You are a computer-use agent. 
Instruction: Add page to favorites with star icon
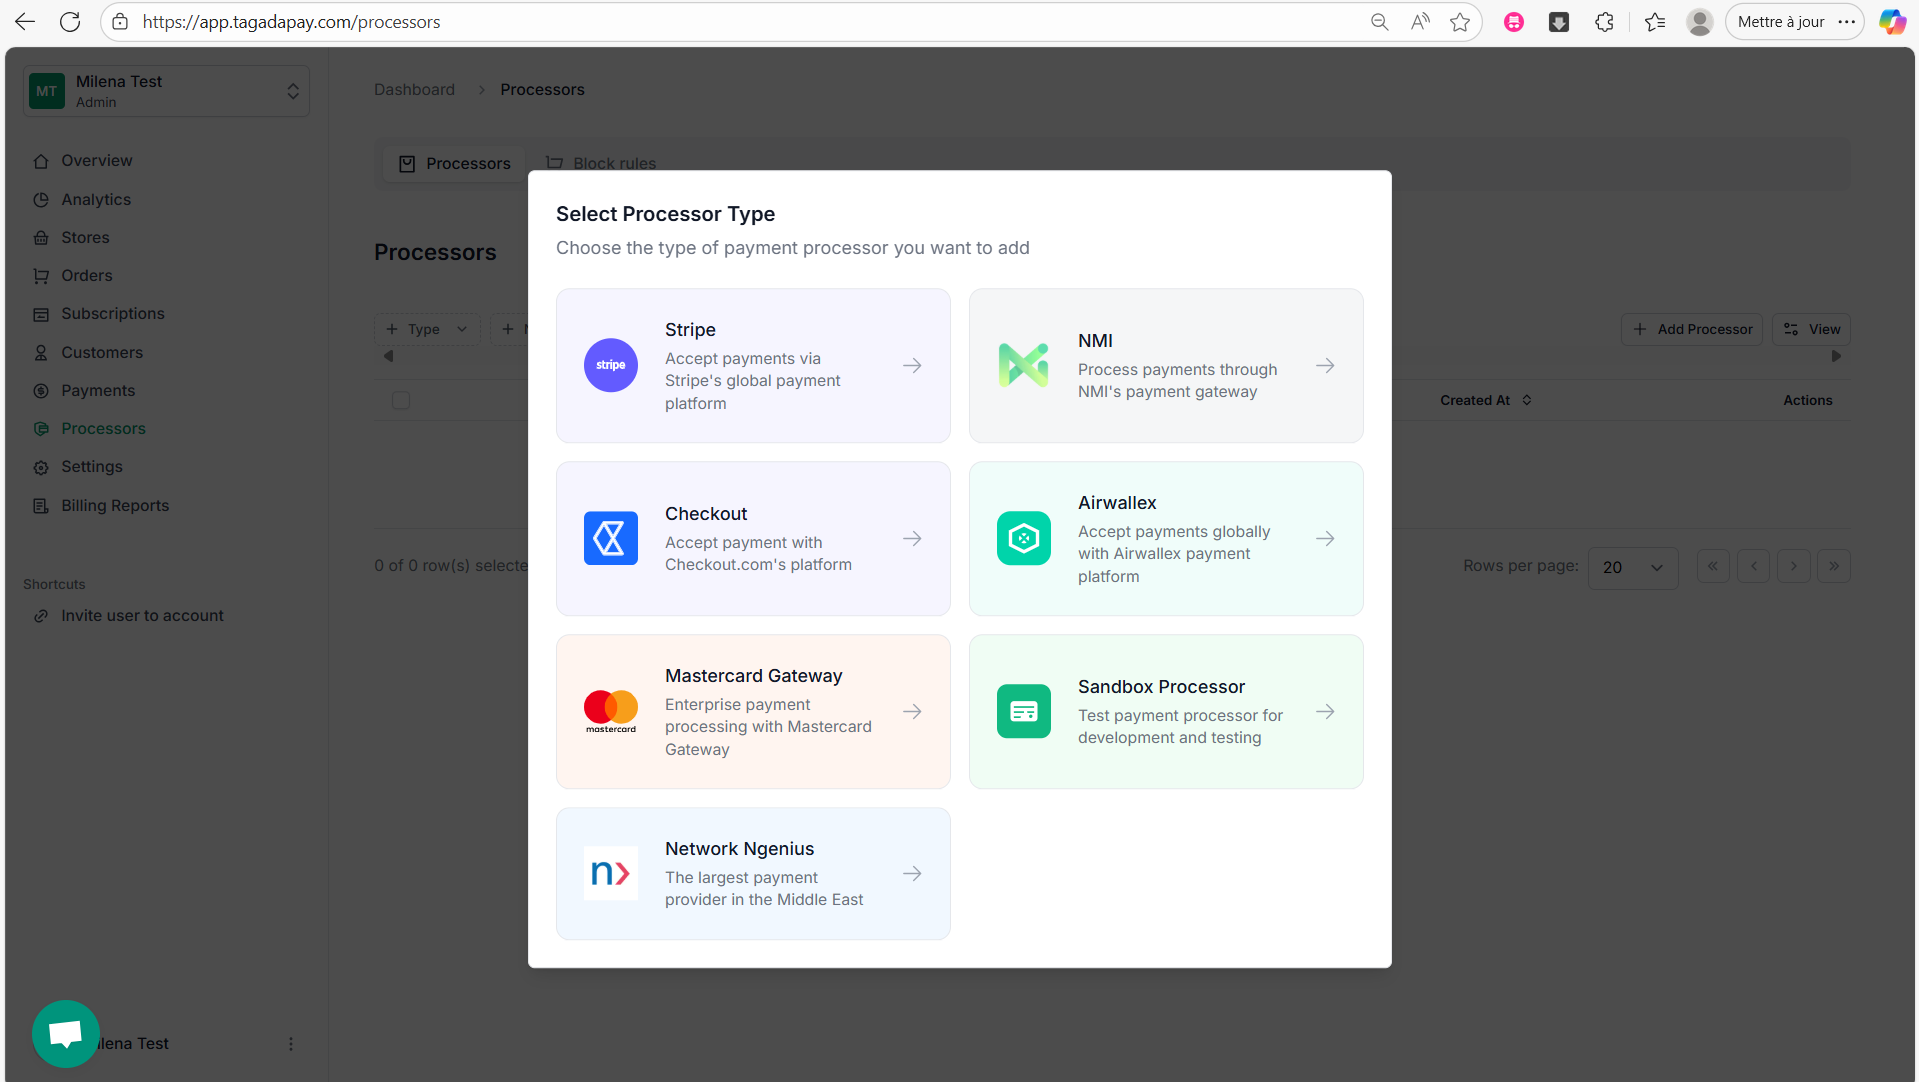pos(1460,21)
